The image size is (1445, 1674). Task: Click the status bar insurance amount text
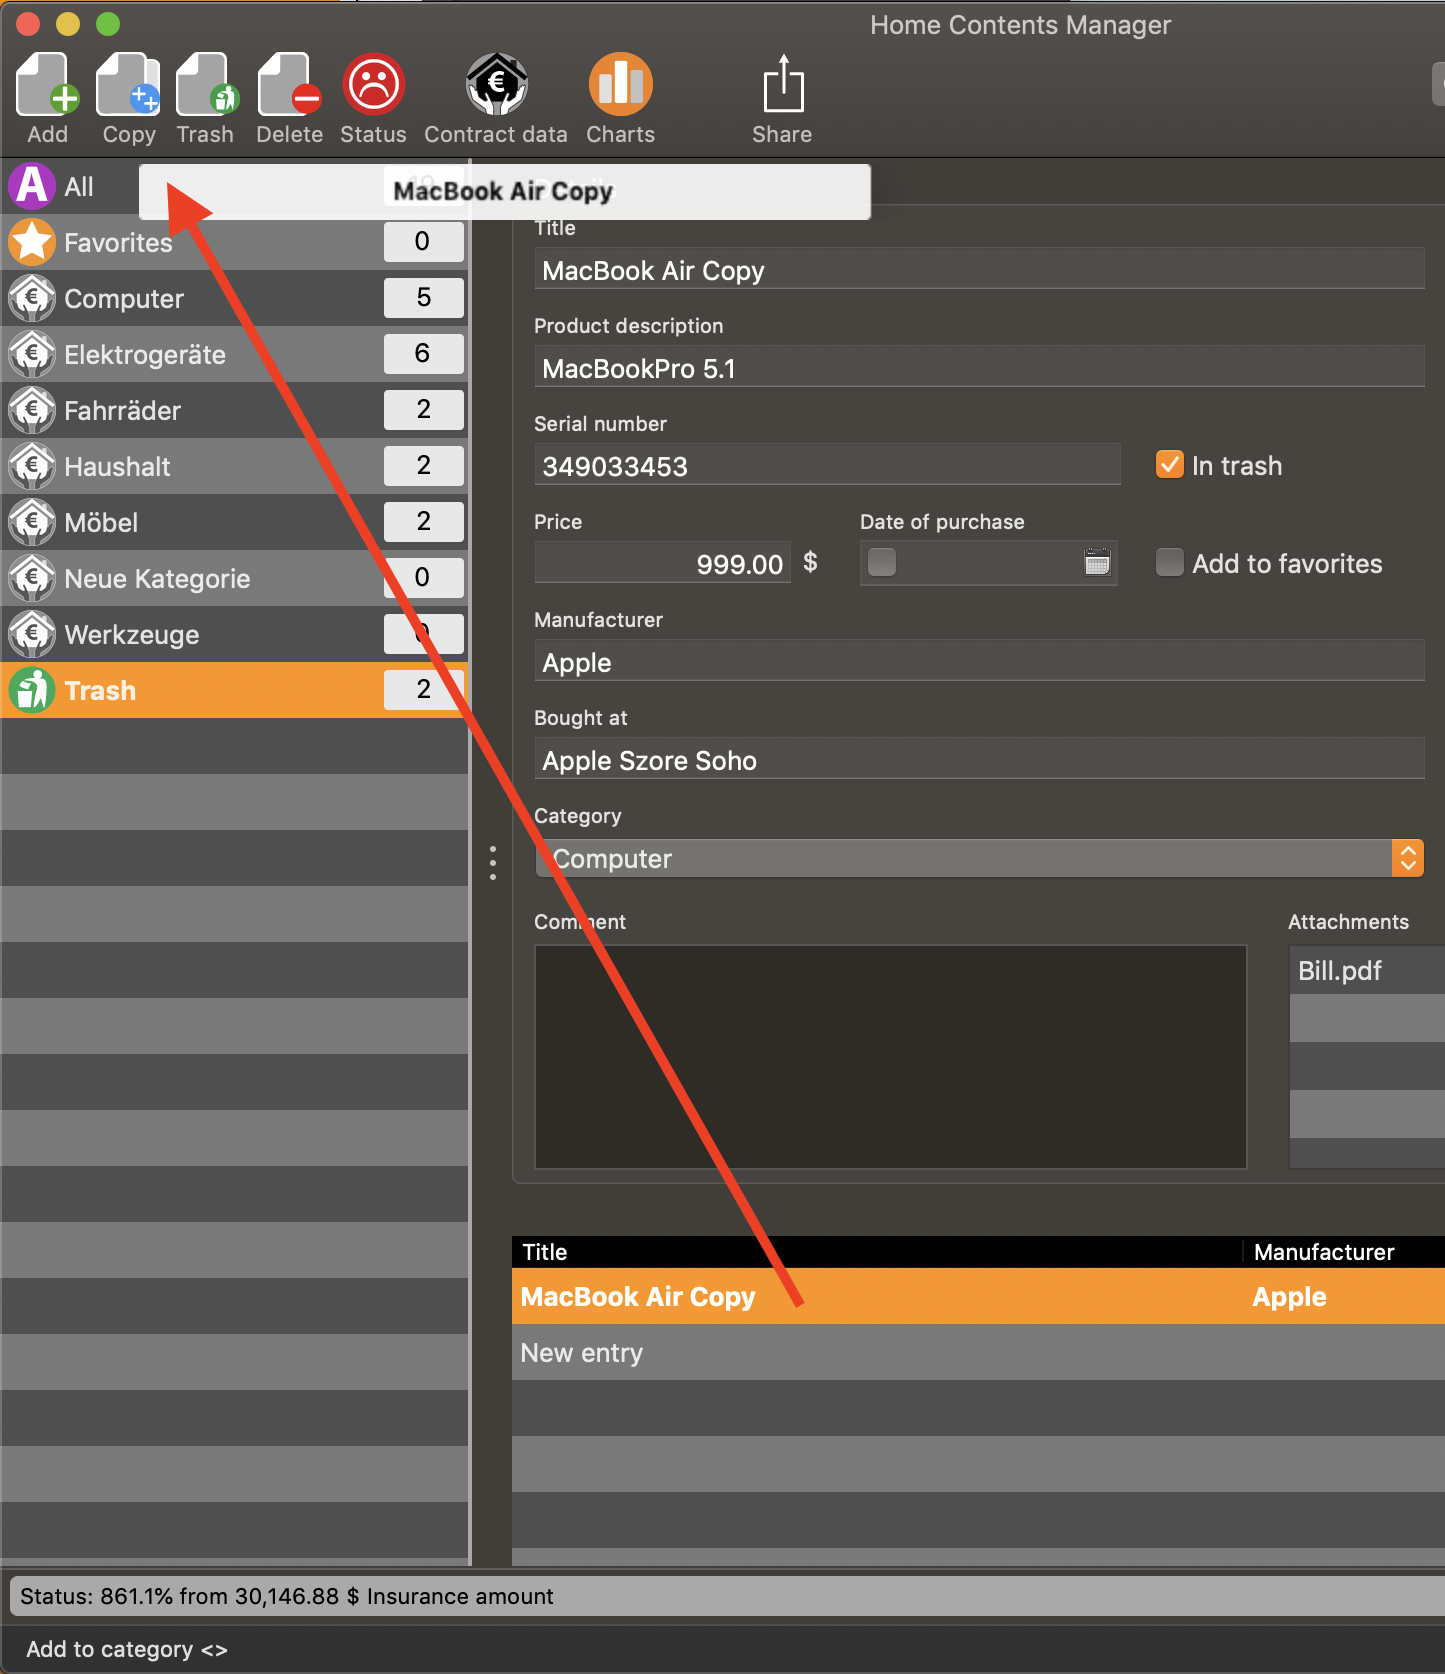(287, 1596)
